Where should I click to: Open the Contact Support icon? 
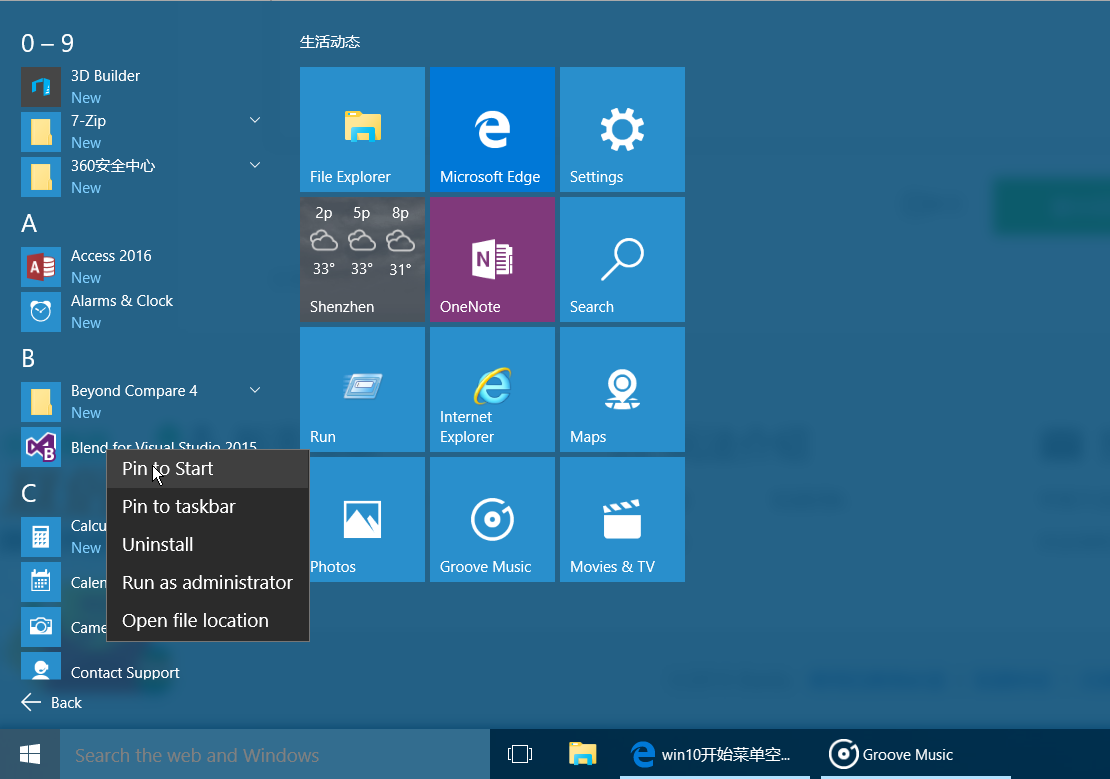pos(41,666)
